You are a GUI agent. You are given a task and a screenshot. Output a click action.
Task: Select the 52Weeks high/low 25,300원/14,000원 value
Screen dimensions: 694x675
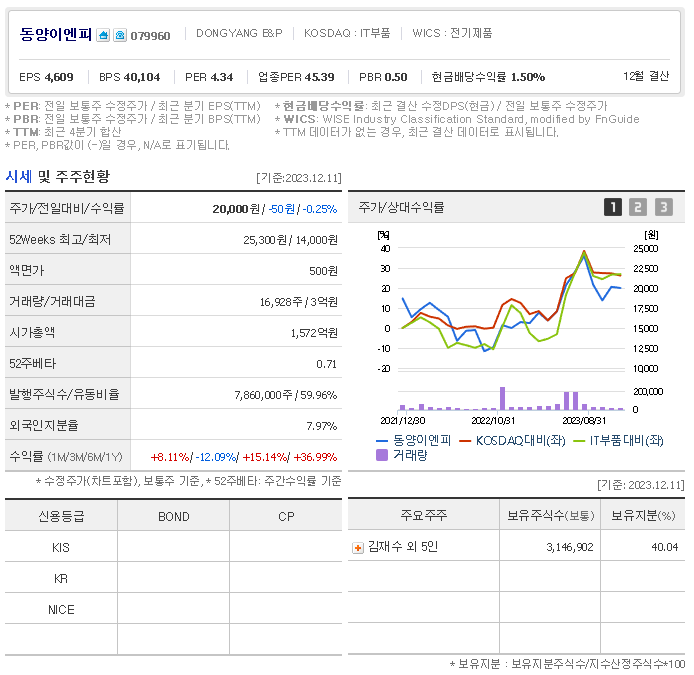pyautogui.click(x=290, y=240)
